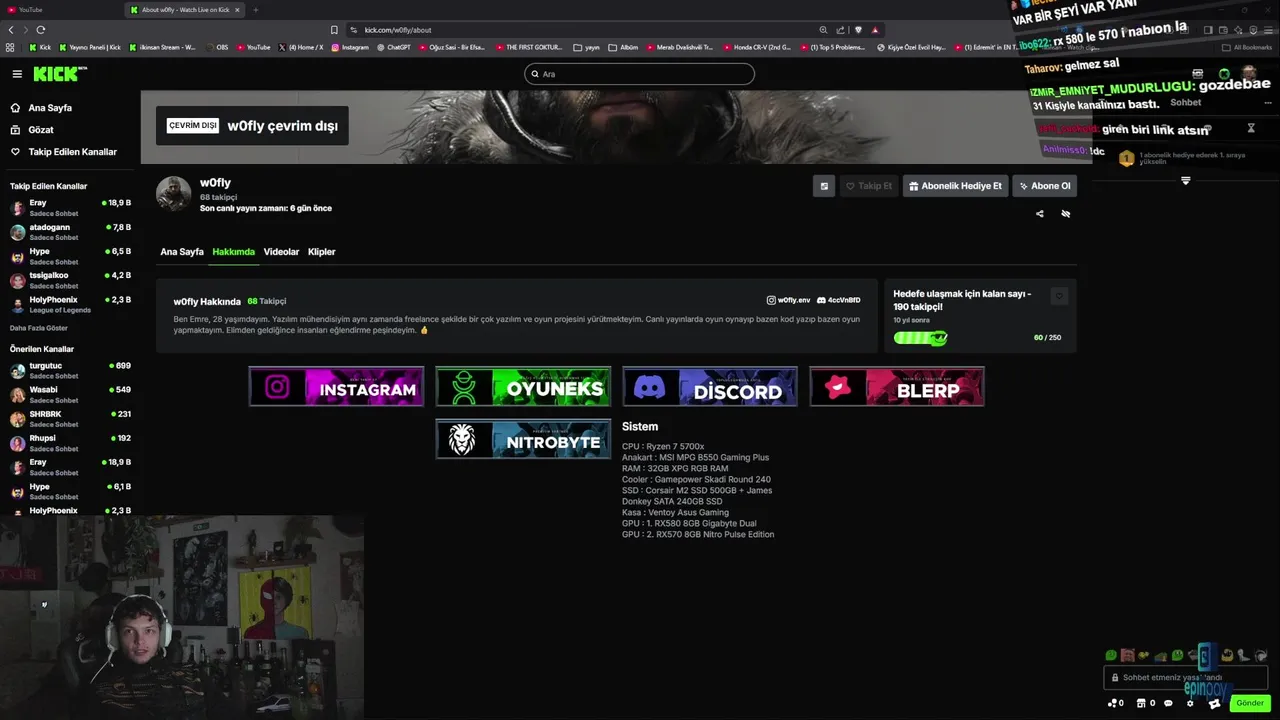1280x720 pixels.
Task: Select the Klipler tab
Action: pyautogui.click(x=321, y=252)
